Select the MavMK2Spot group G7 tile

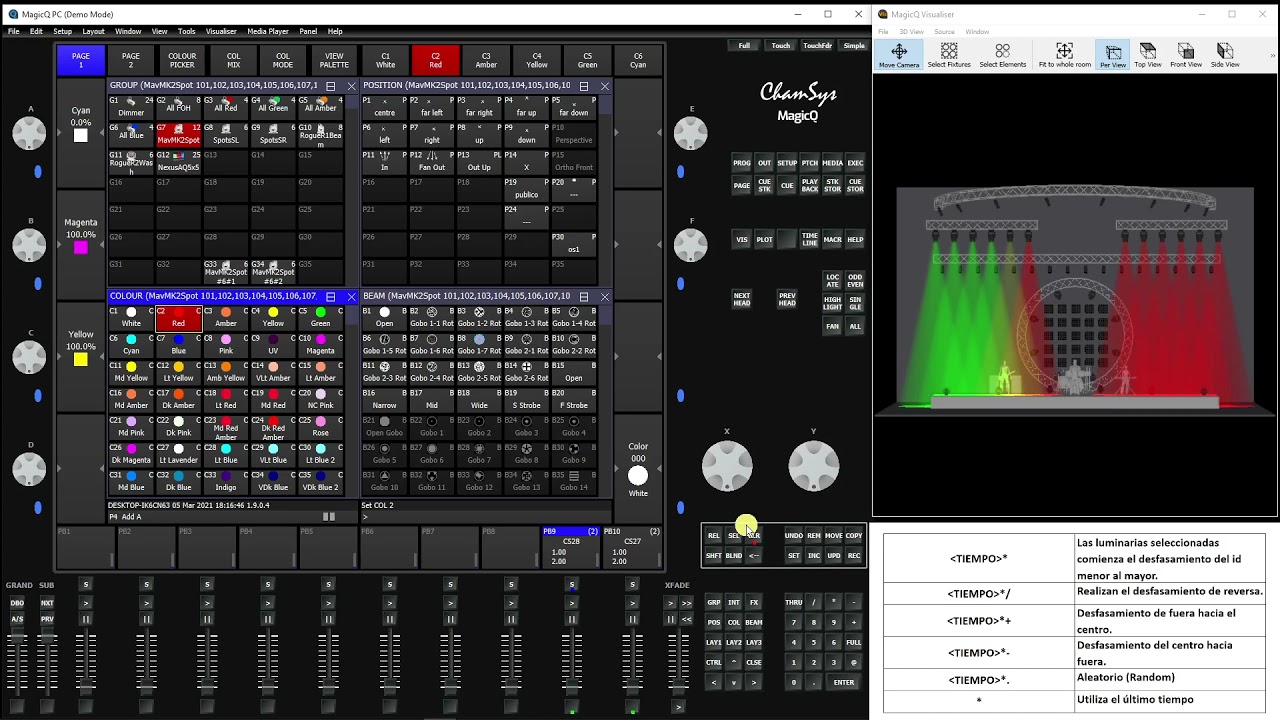tap(178, 134)
